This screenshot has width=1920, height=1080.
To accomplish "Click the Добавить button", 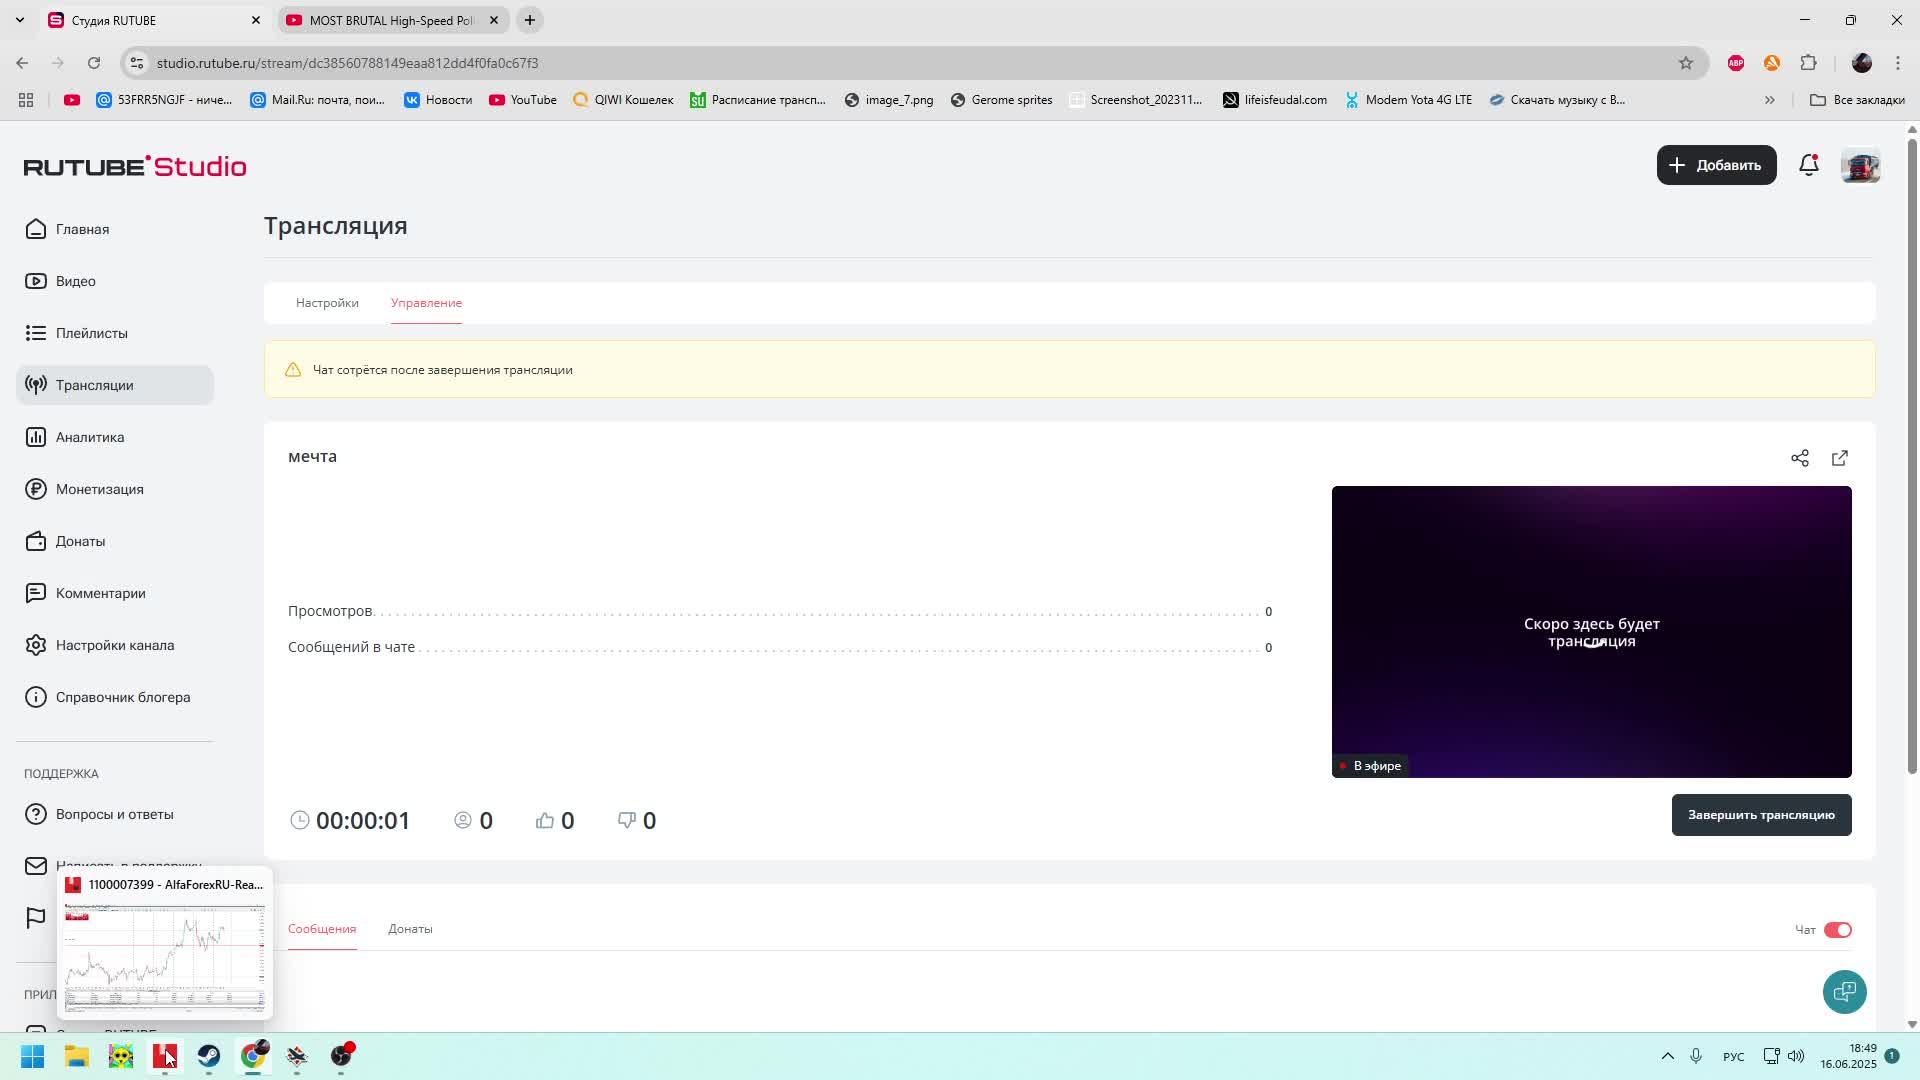I will [1716, 165].
